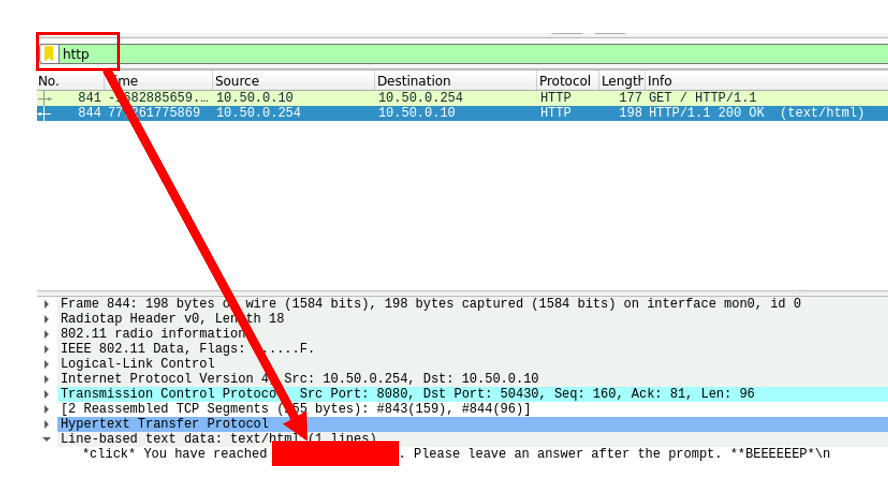Expand 802.11 radio information
The width and height of the screenshot is (888, 489).
pyautogui.click(x=46, y=334)
